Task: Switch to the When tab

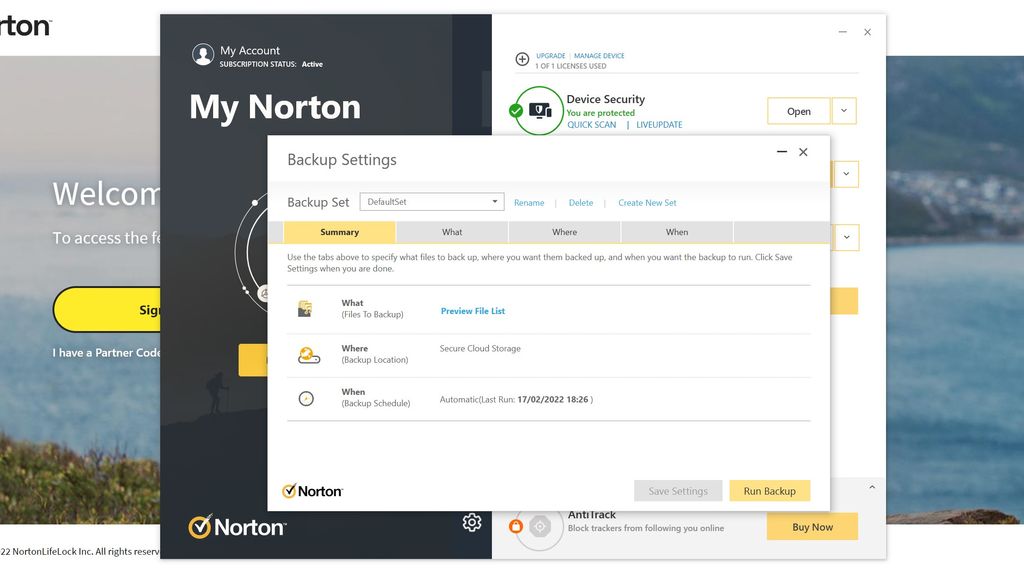Action: [x=677, y=231]
